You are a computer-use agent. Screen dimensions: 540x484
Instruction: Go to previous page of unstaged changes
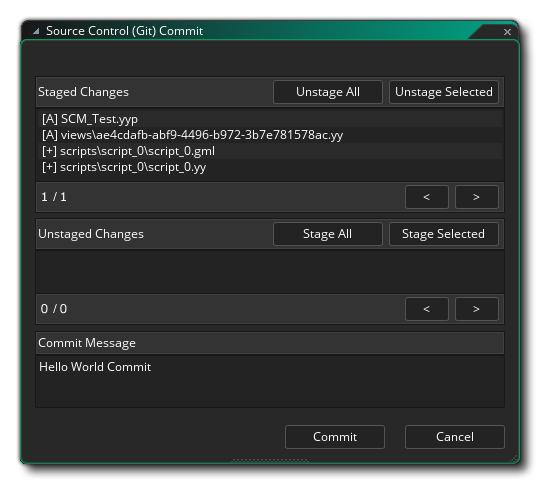pyautogui.click(x=427, y=309)
